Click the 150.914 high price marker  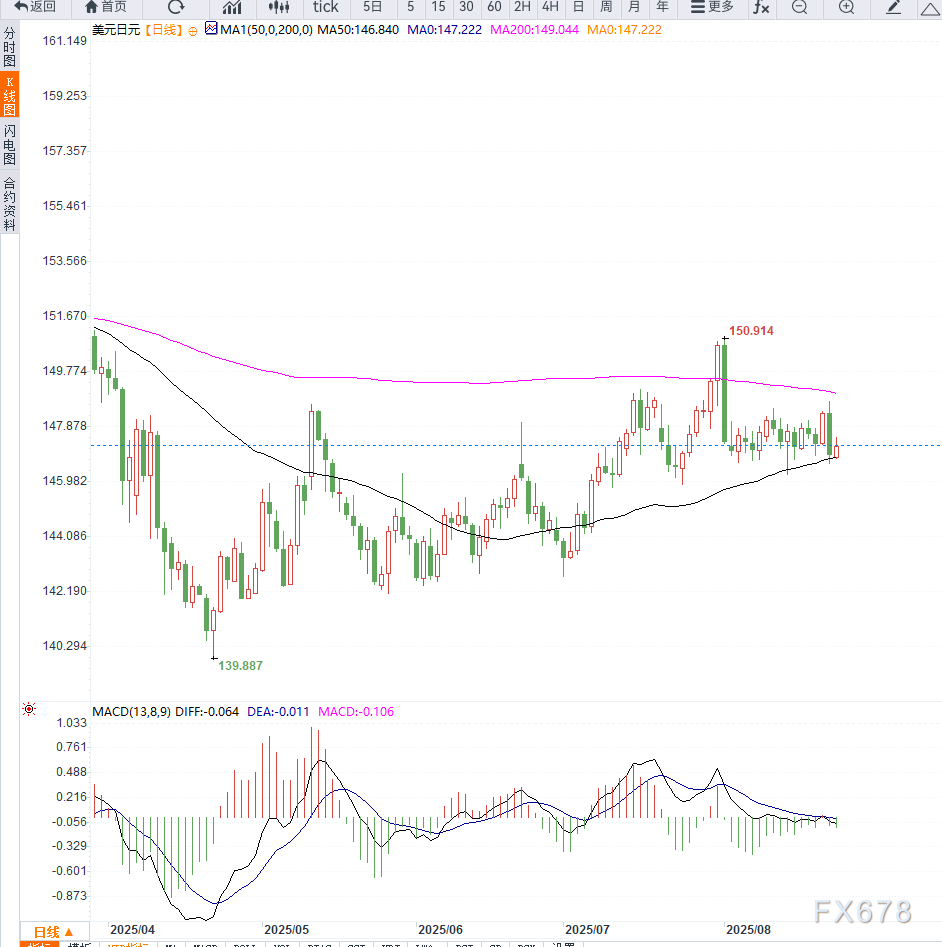pyautogui.click(x=751, y=330)
